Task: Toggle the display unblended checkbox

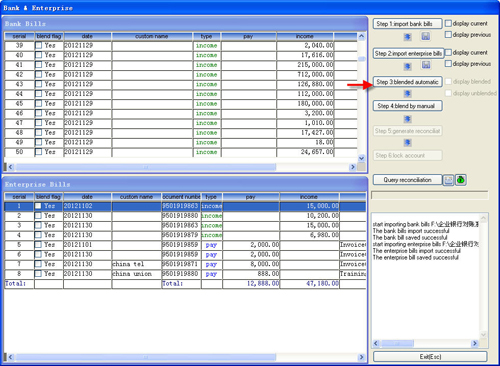Action: click(448, 93)
